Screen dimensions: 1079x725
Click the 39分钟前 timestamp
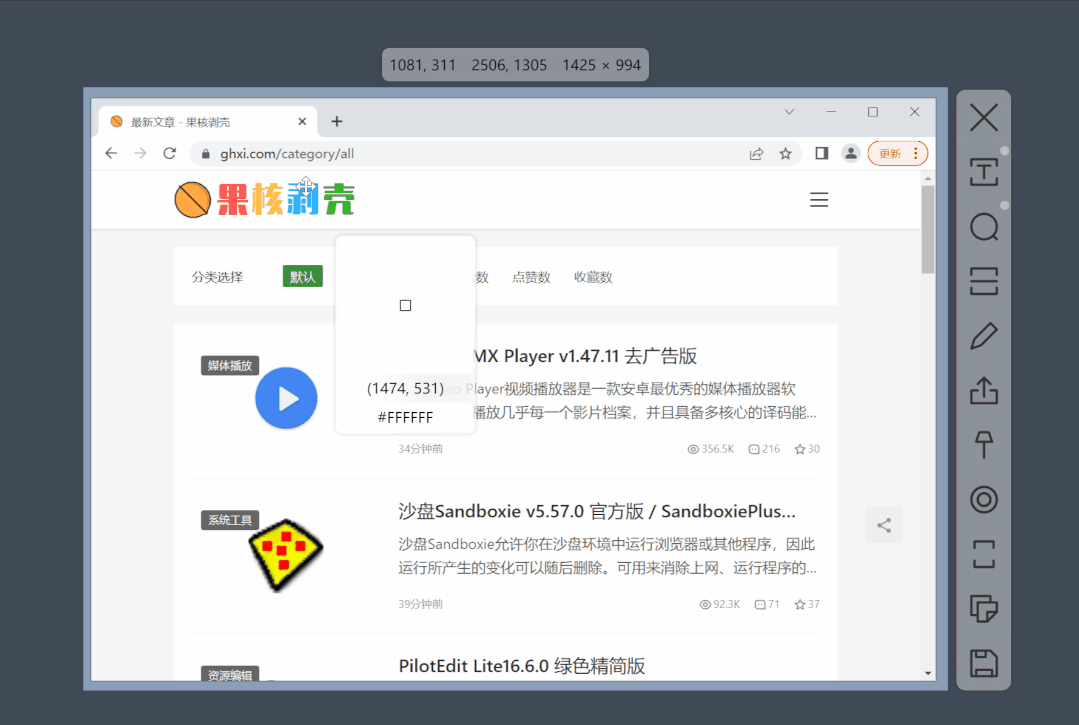point(420,604)
